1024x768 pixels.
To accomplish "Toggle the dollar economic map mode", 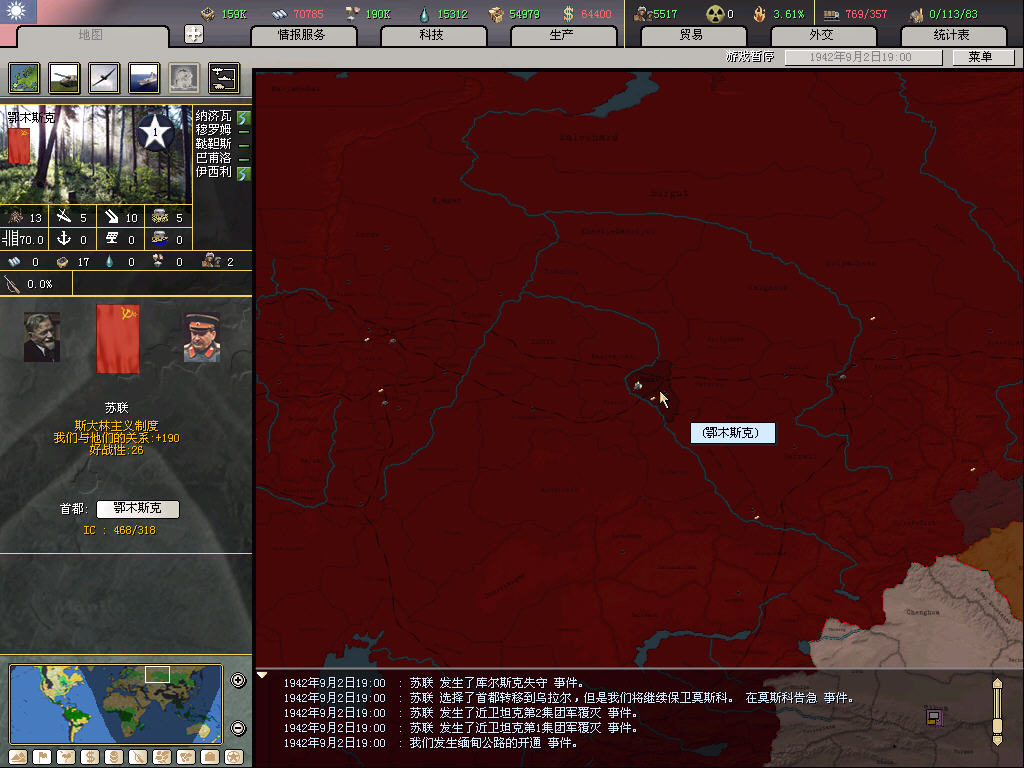I will tap(89, 757).
